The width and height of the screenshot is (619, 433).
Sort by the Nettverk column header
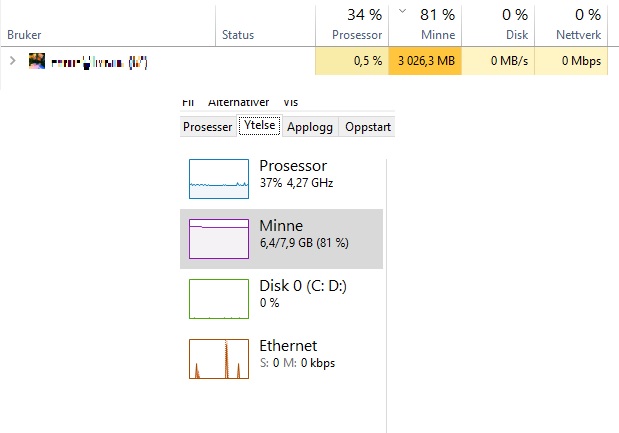tap(571, 25)
